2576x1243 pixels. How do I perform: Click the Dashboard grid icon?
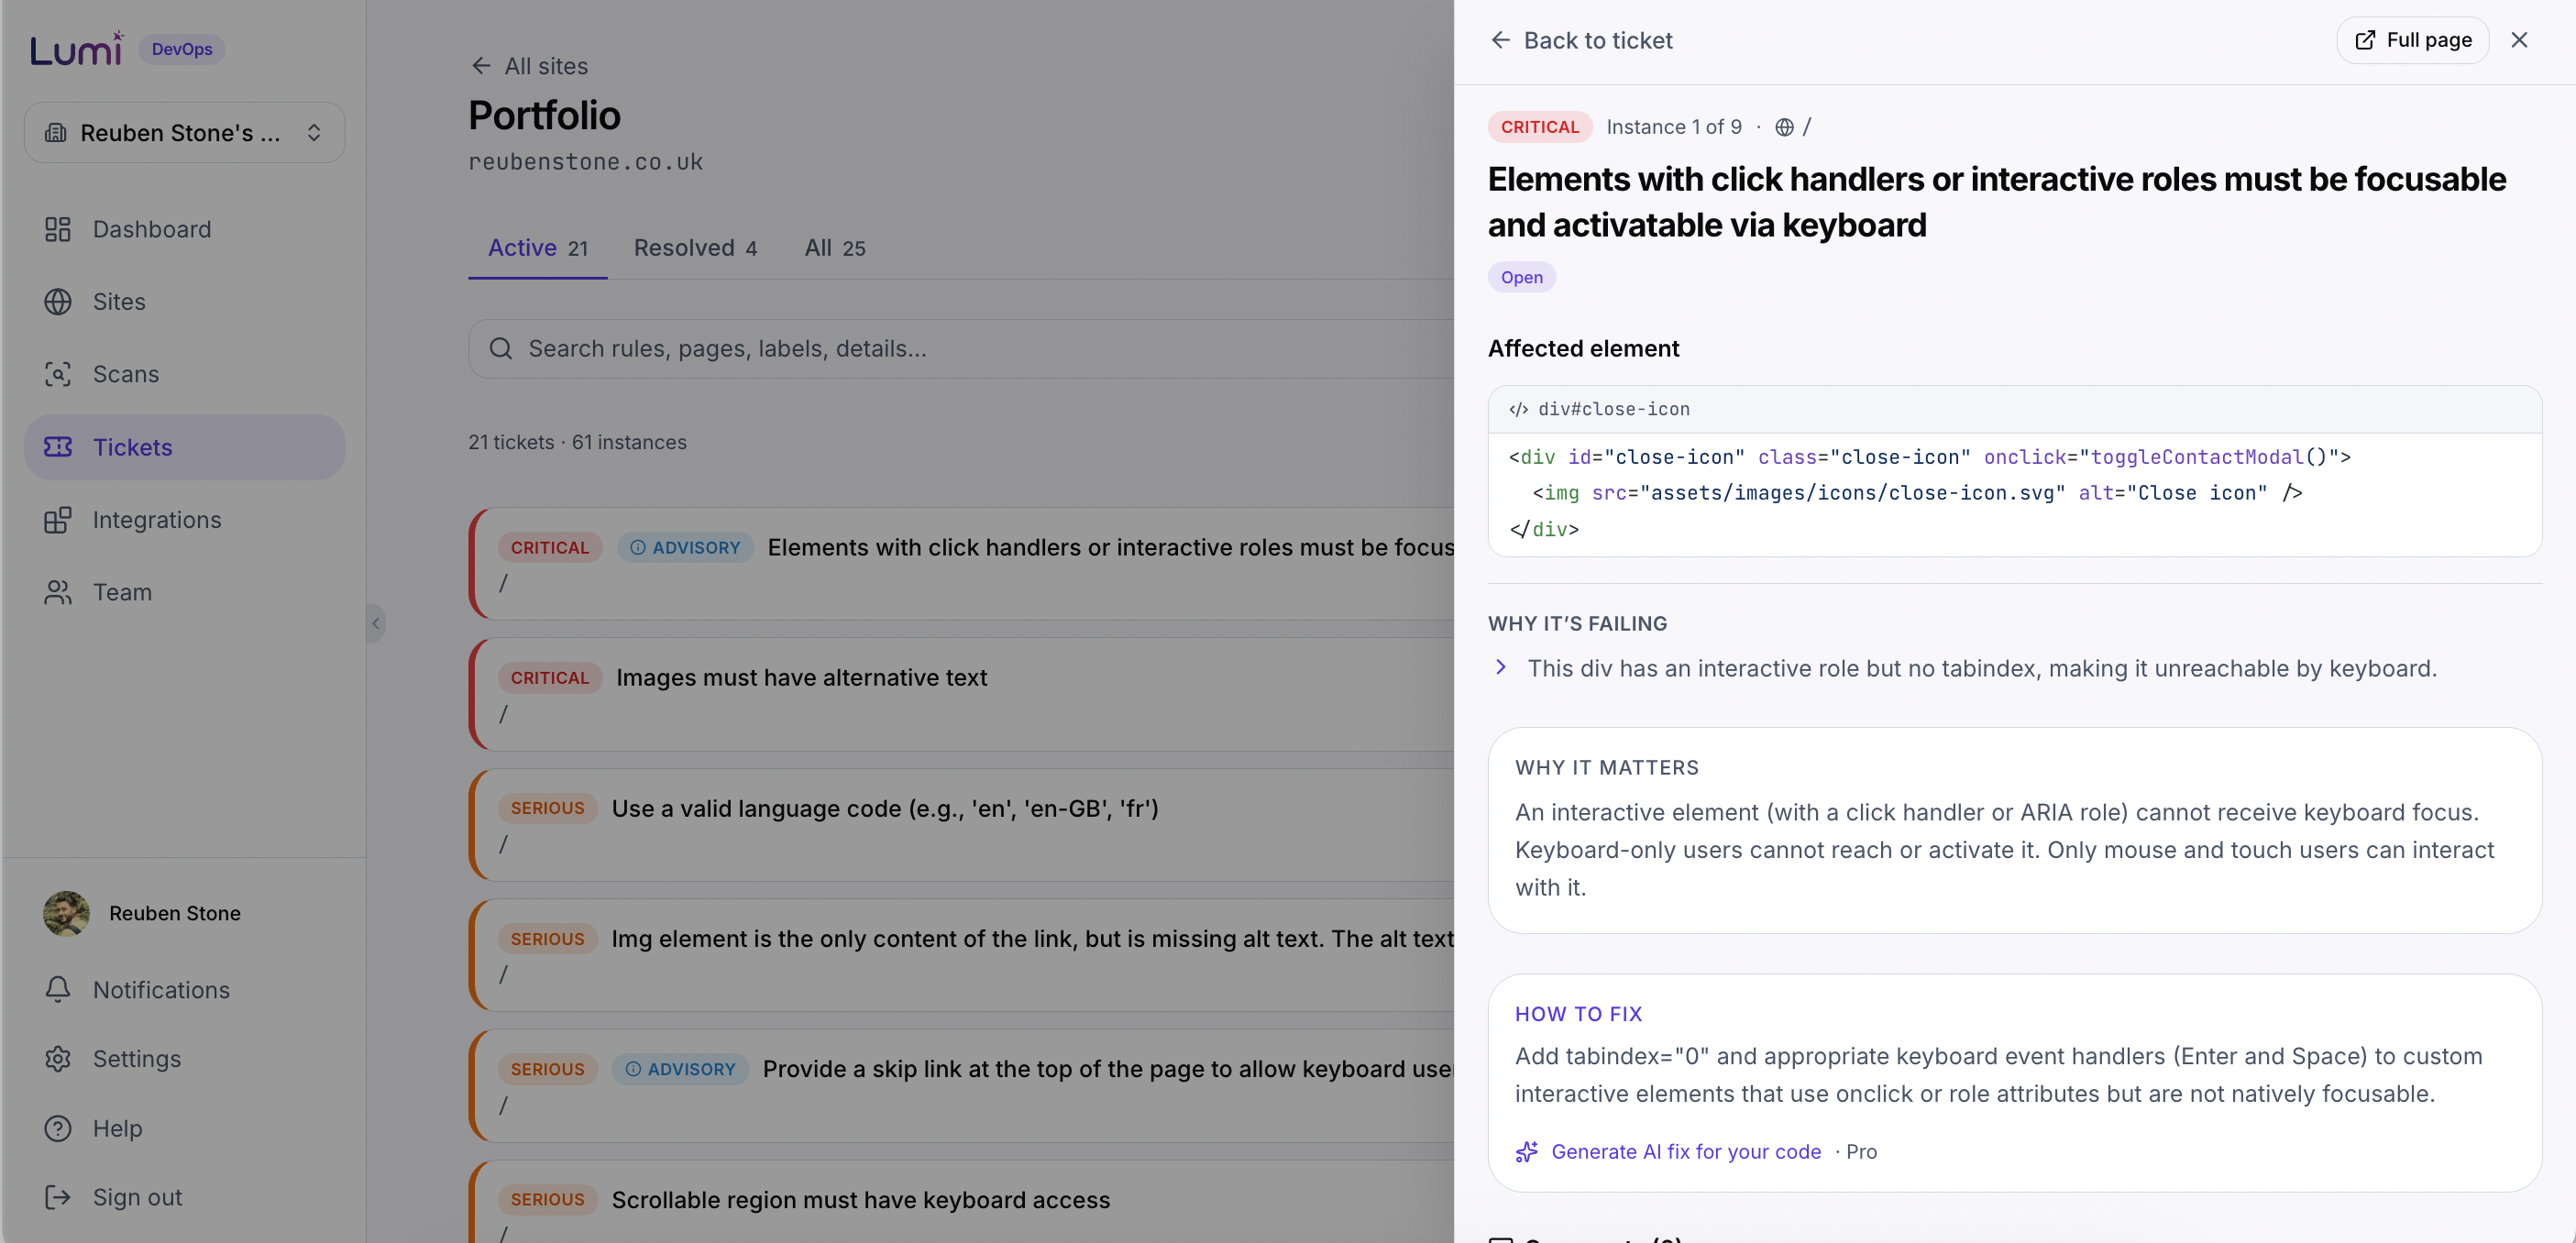[58, 229]
